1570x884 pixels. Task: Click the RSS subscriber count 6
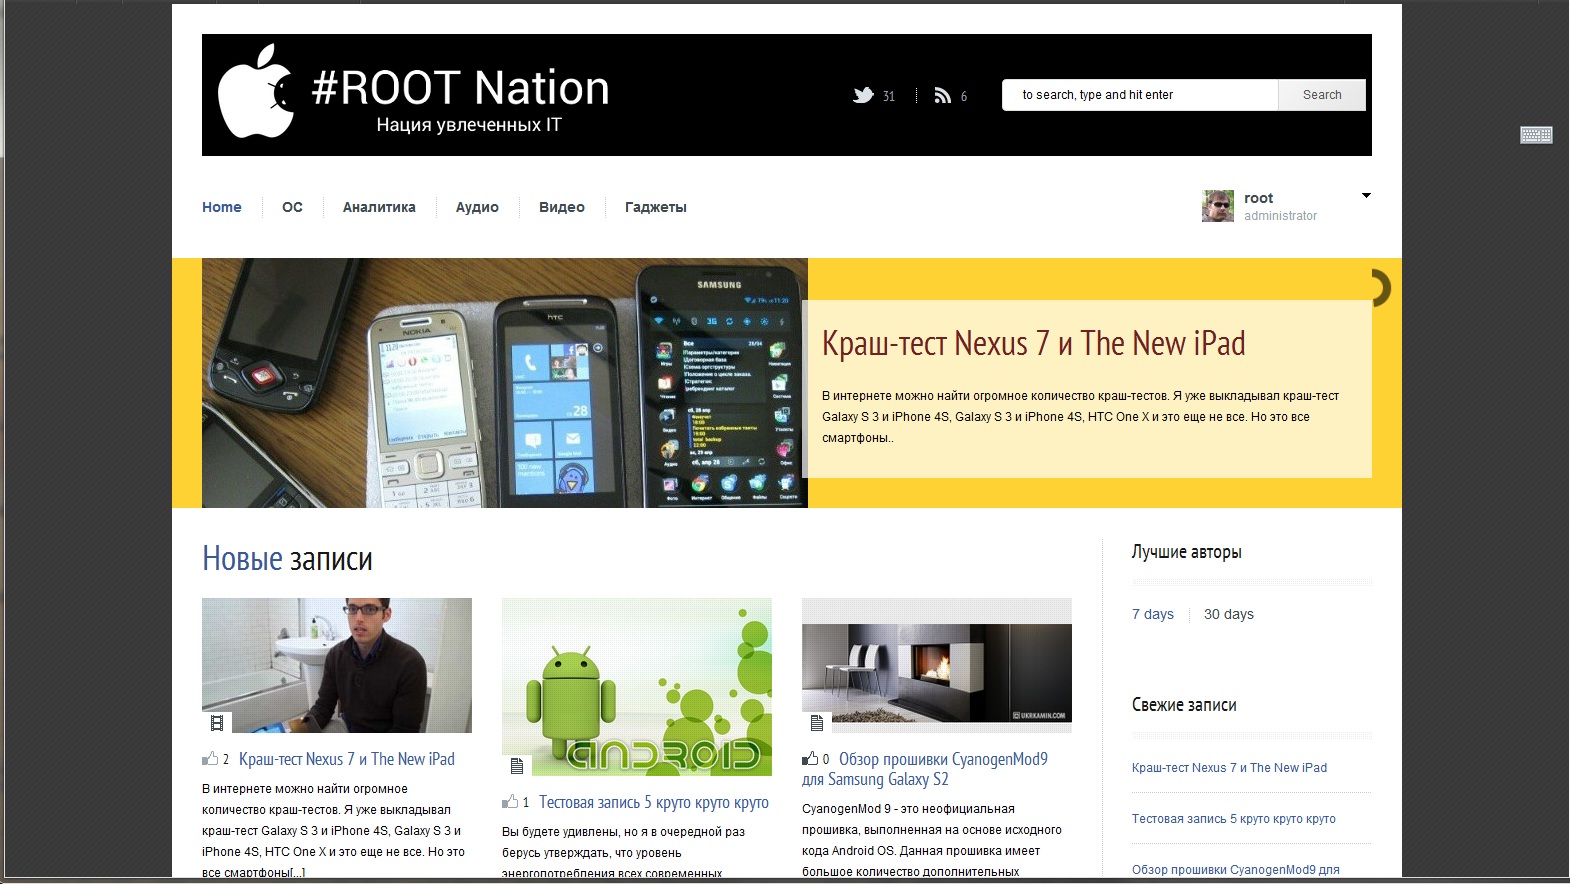[x=964, y=97]
